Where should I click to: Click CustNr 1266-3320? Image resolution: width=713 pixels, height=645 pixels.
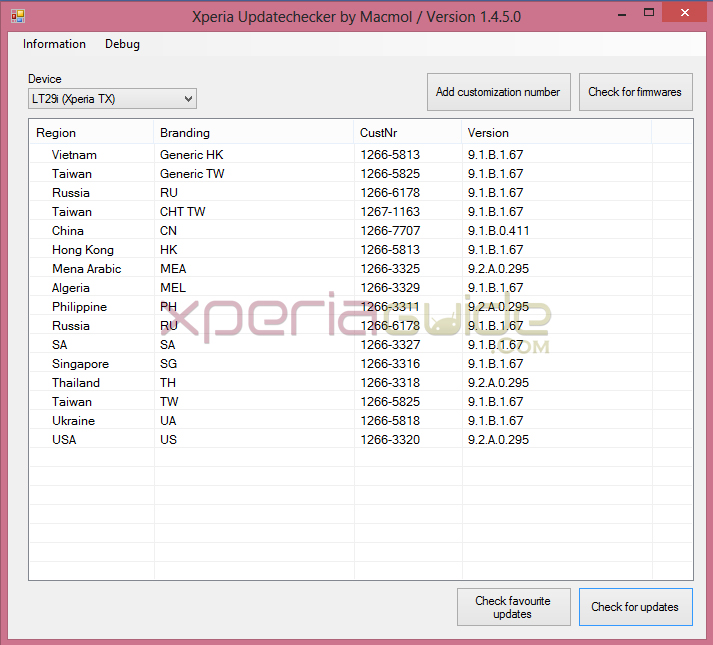pos(390,440)
